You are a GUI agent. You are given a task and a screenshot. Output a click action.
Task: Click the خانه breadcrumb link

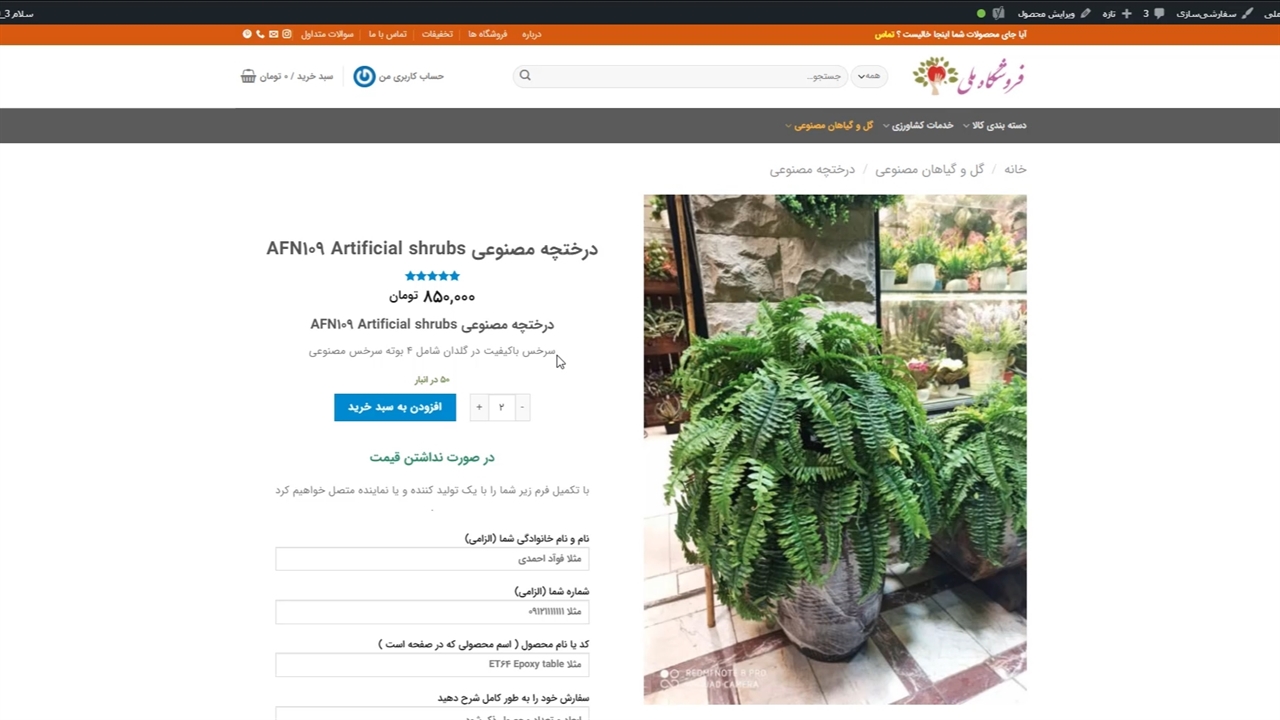click(x=1015, y=170)
